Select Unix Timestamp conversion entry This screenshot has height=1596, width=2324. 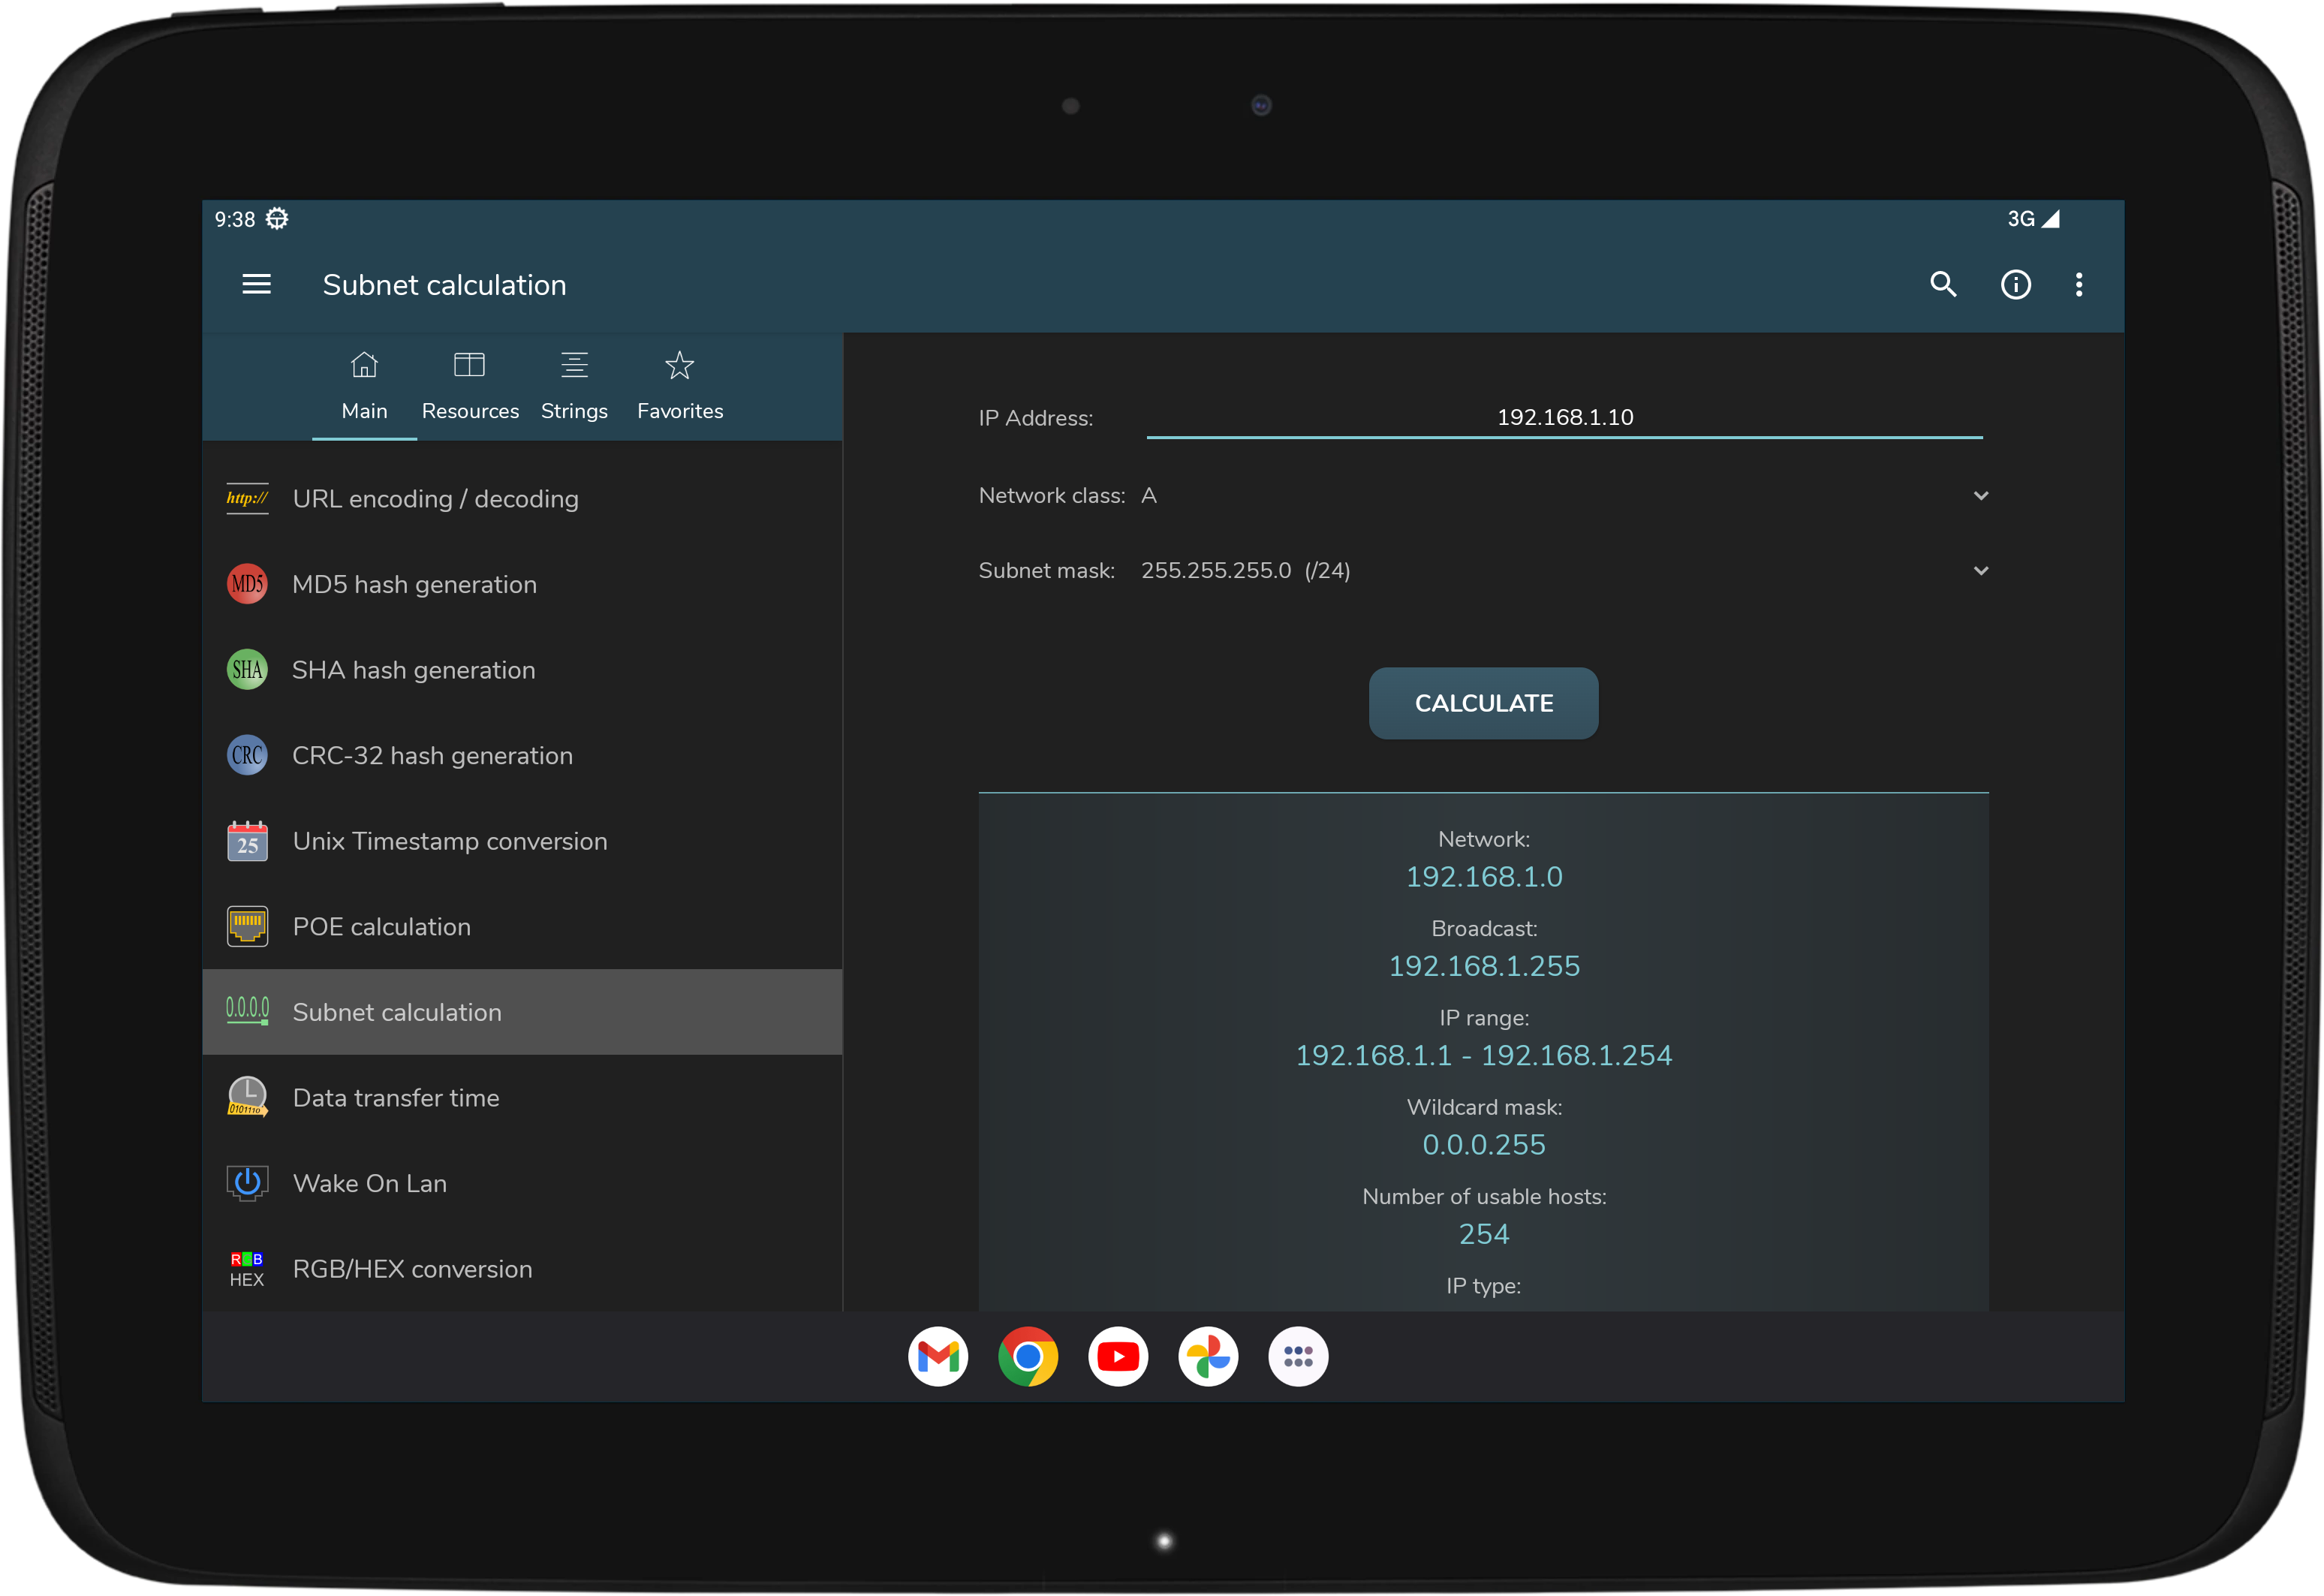pyautogui.click(x=523, y=841)
